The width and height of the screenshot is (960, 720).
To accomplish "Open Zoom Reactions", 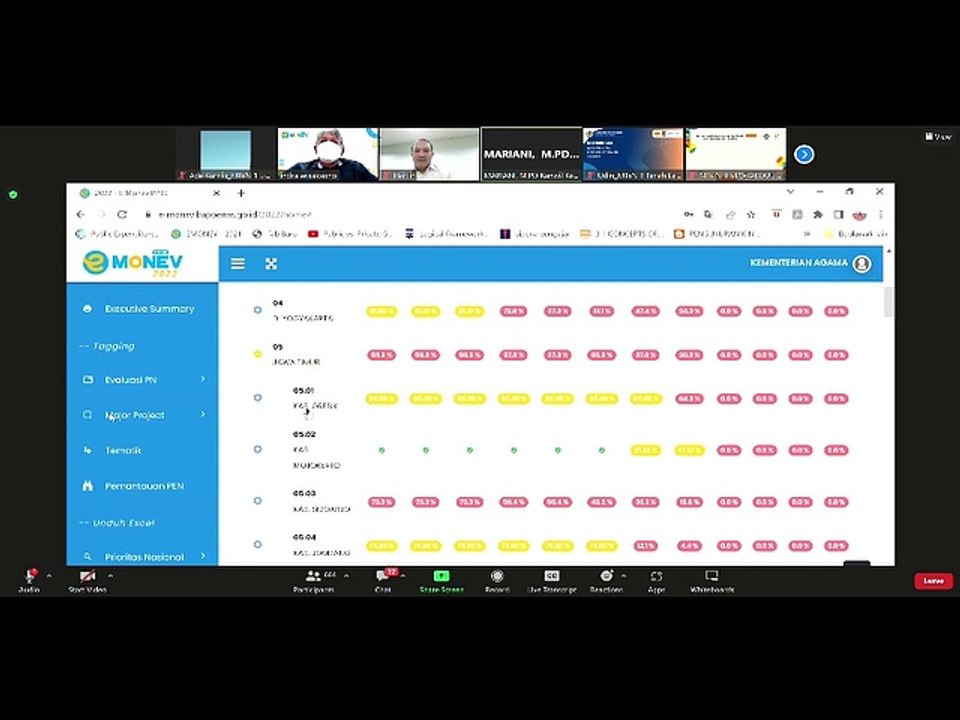I will [606, 582].
